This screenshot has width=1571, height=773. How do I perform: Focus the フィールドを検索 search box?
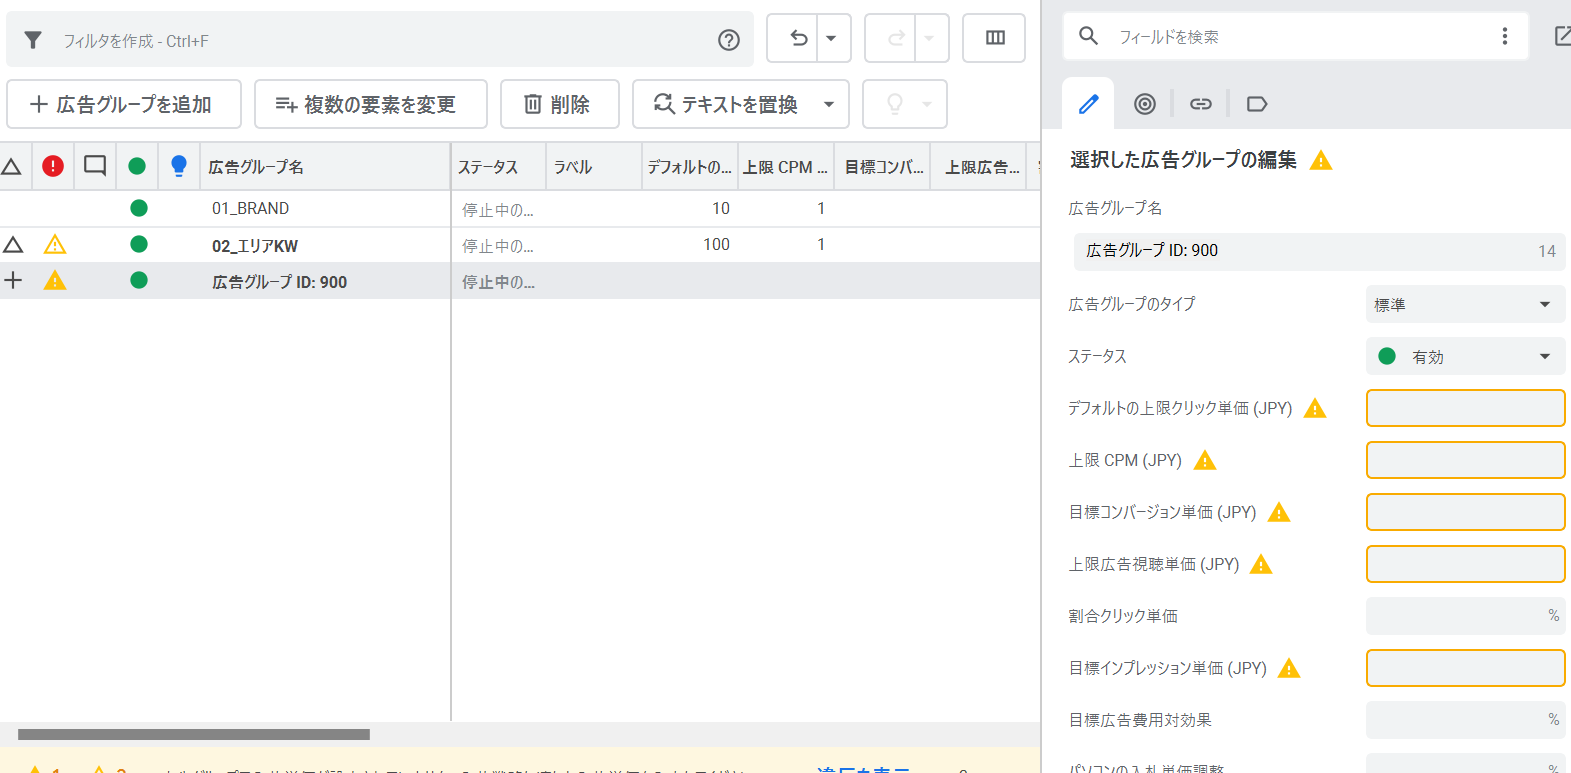pyautogui.click(x=1296, y=37)
